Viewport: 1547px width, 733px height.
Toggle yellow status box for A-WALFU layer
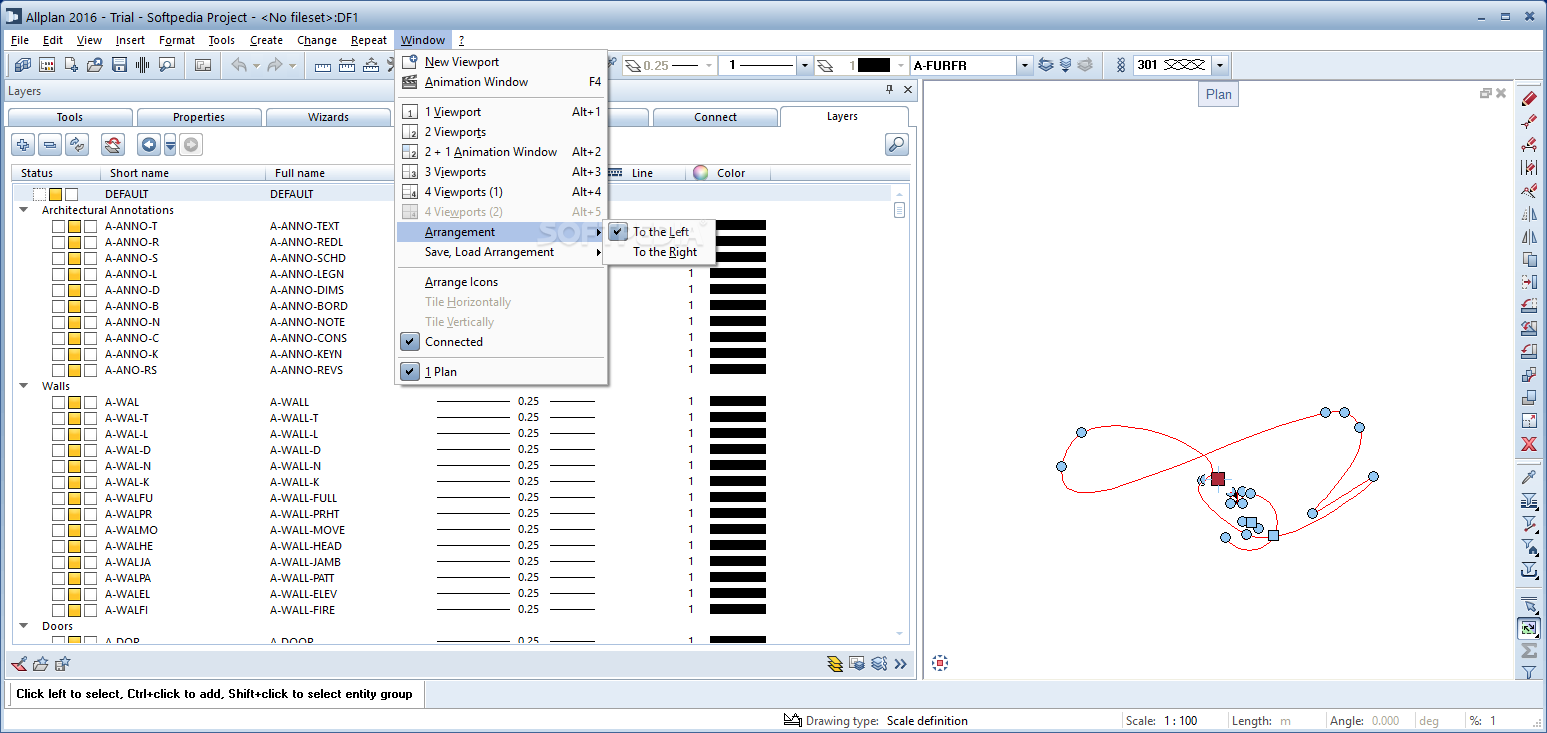click(75, 498)
